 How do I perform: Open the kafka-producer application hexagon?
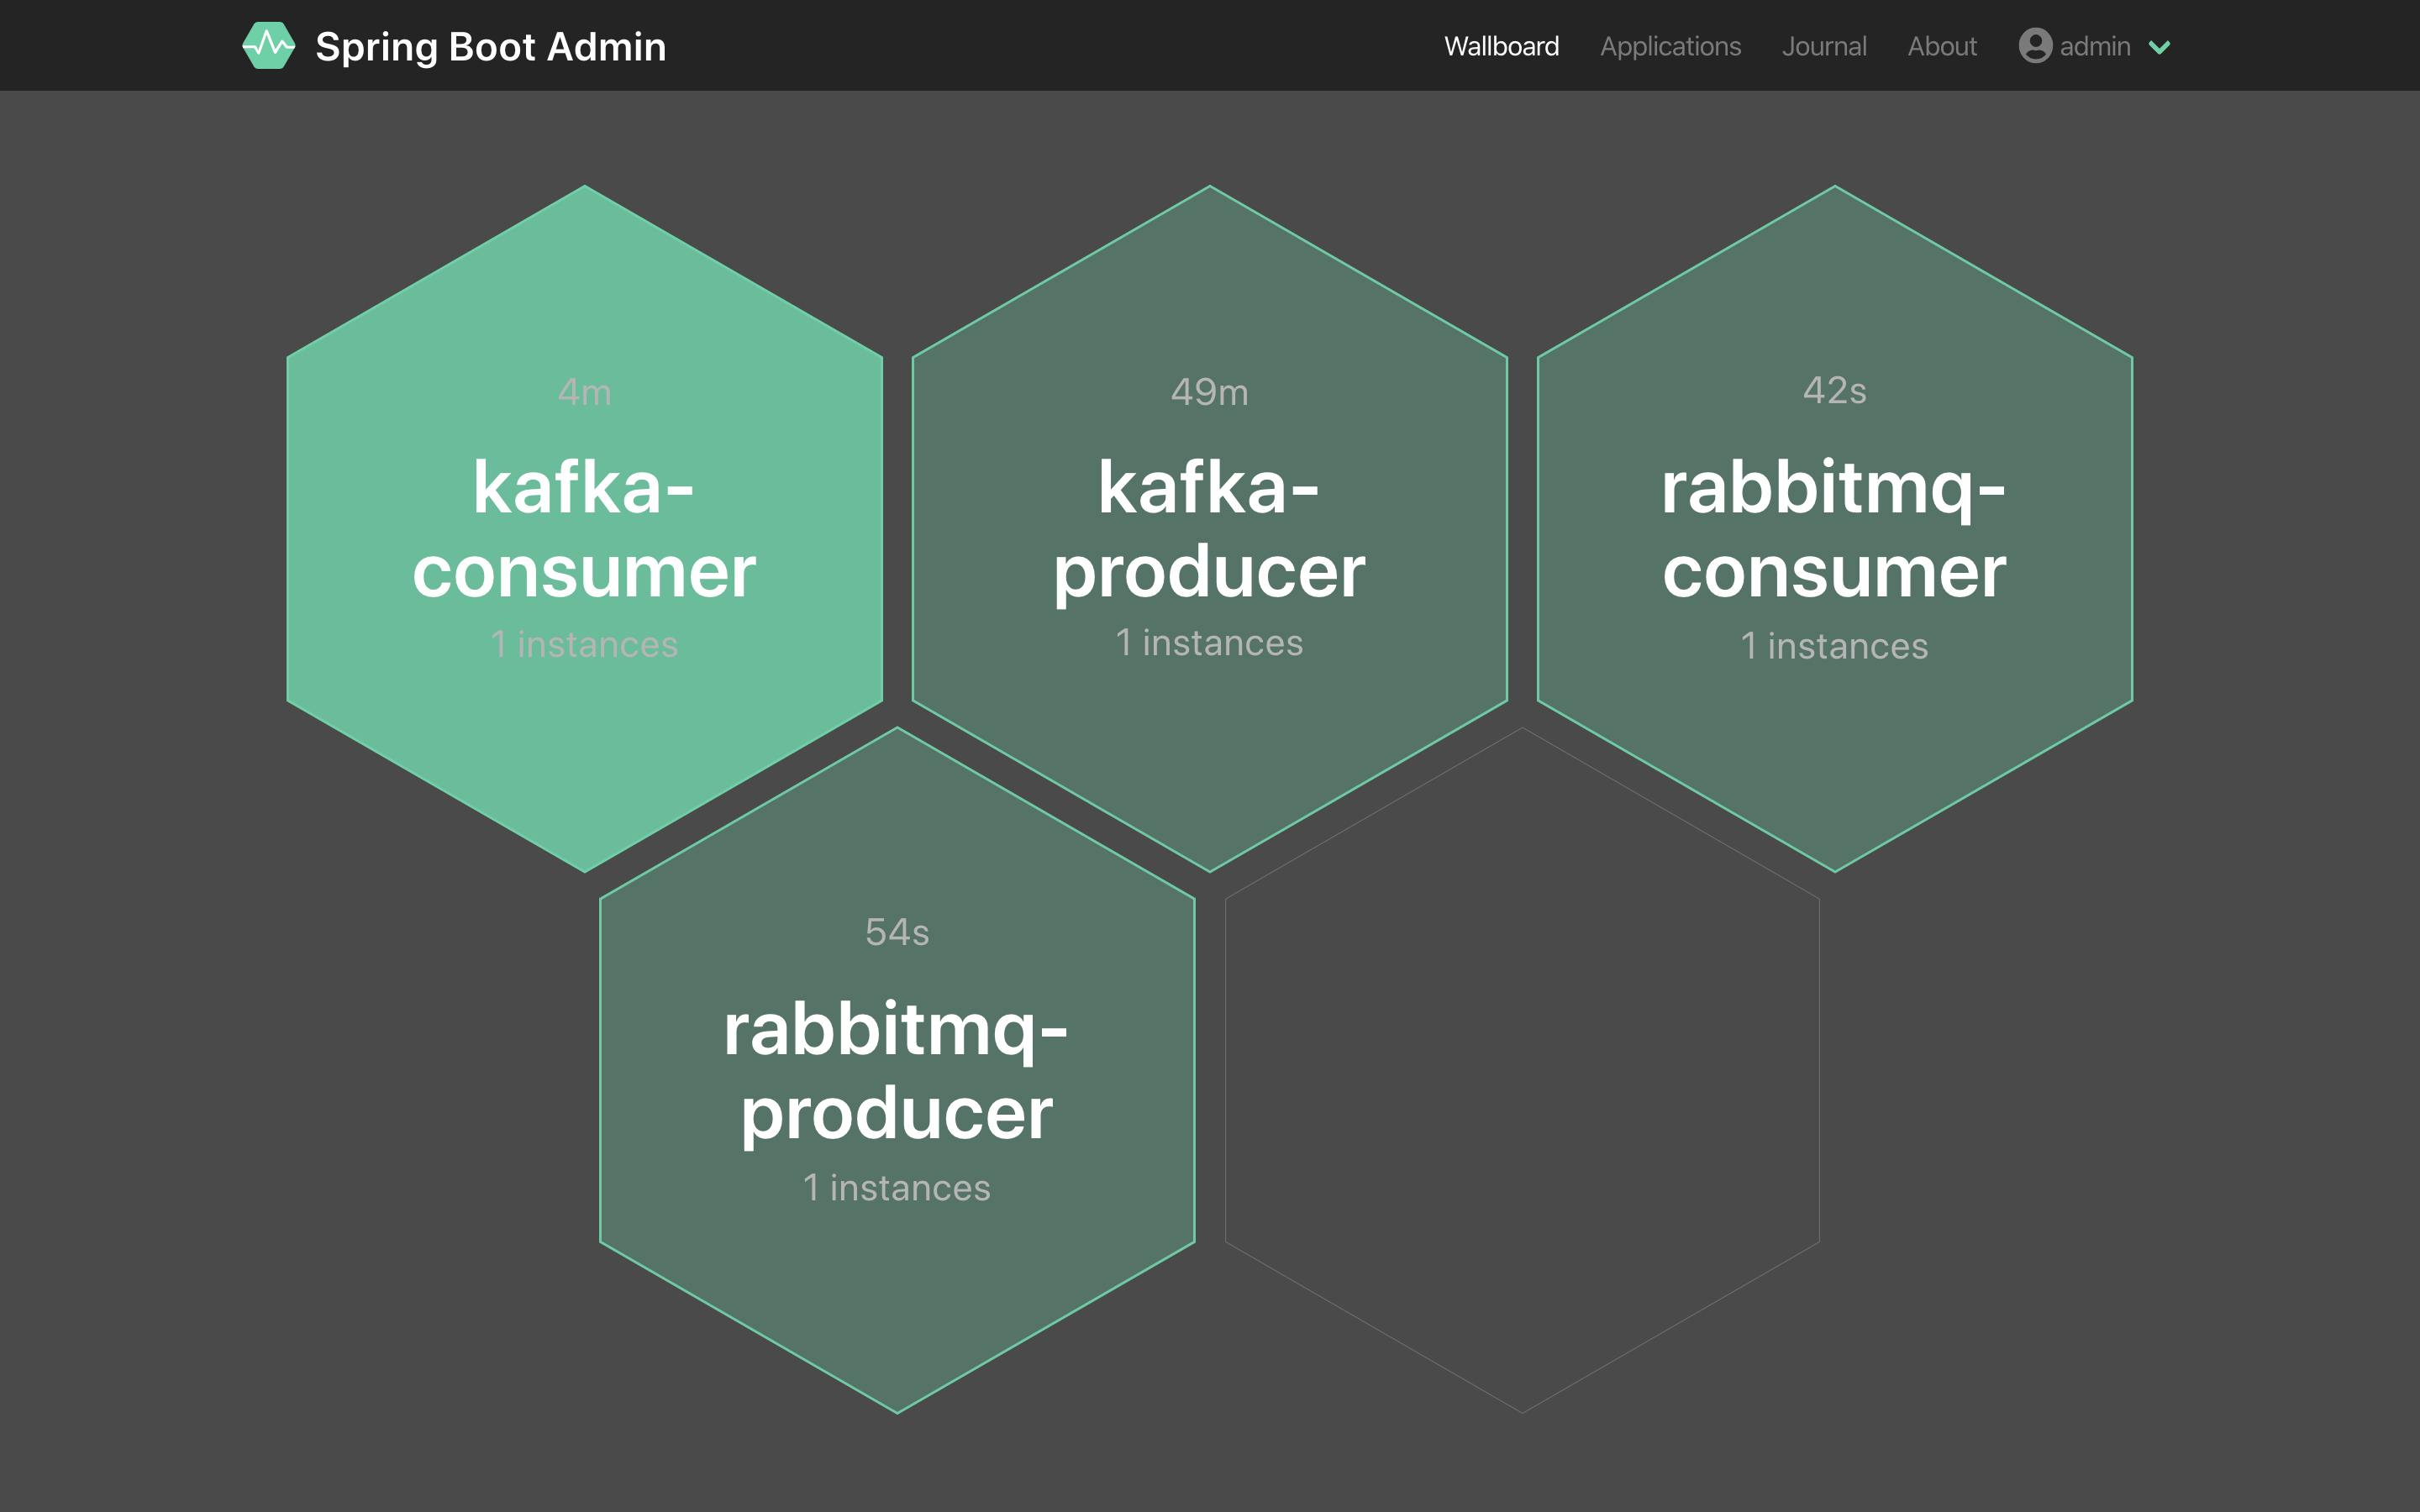click(1209, 528)
